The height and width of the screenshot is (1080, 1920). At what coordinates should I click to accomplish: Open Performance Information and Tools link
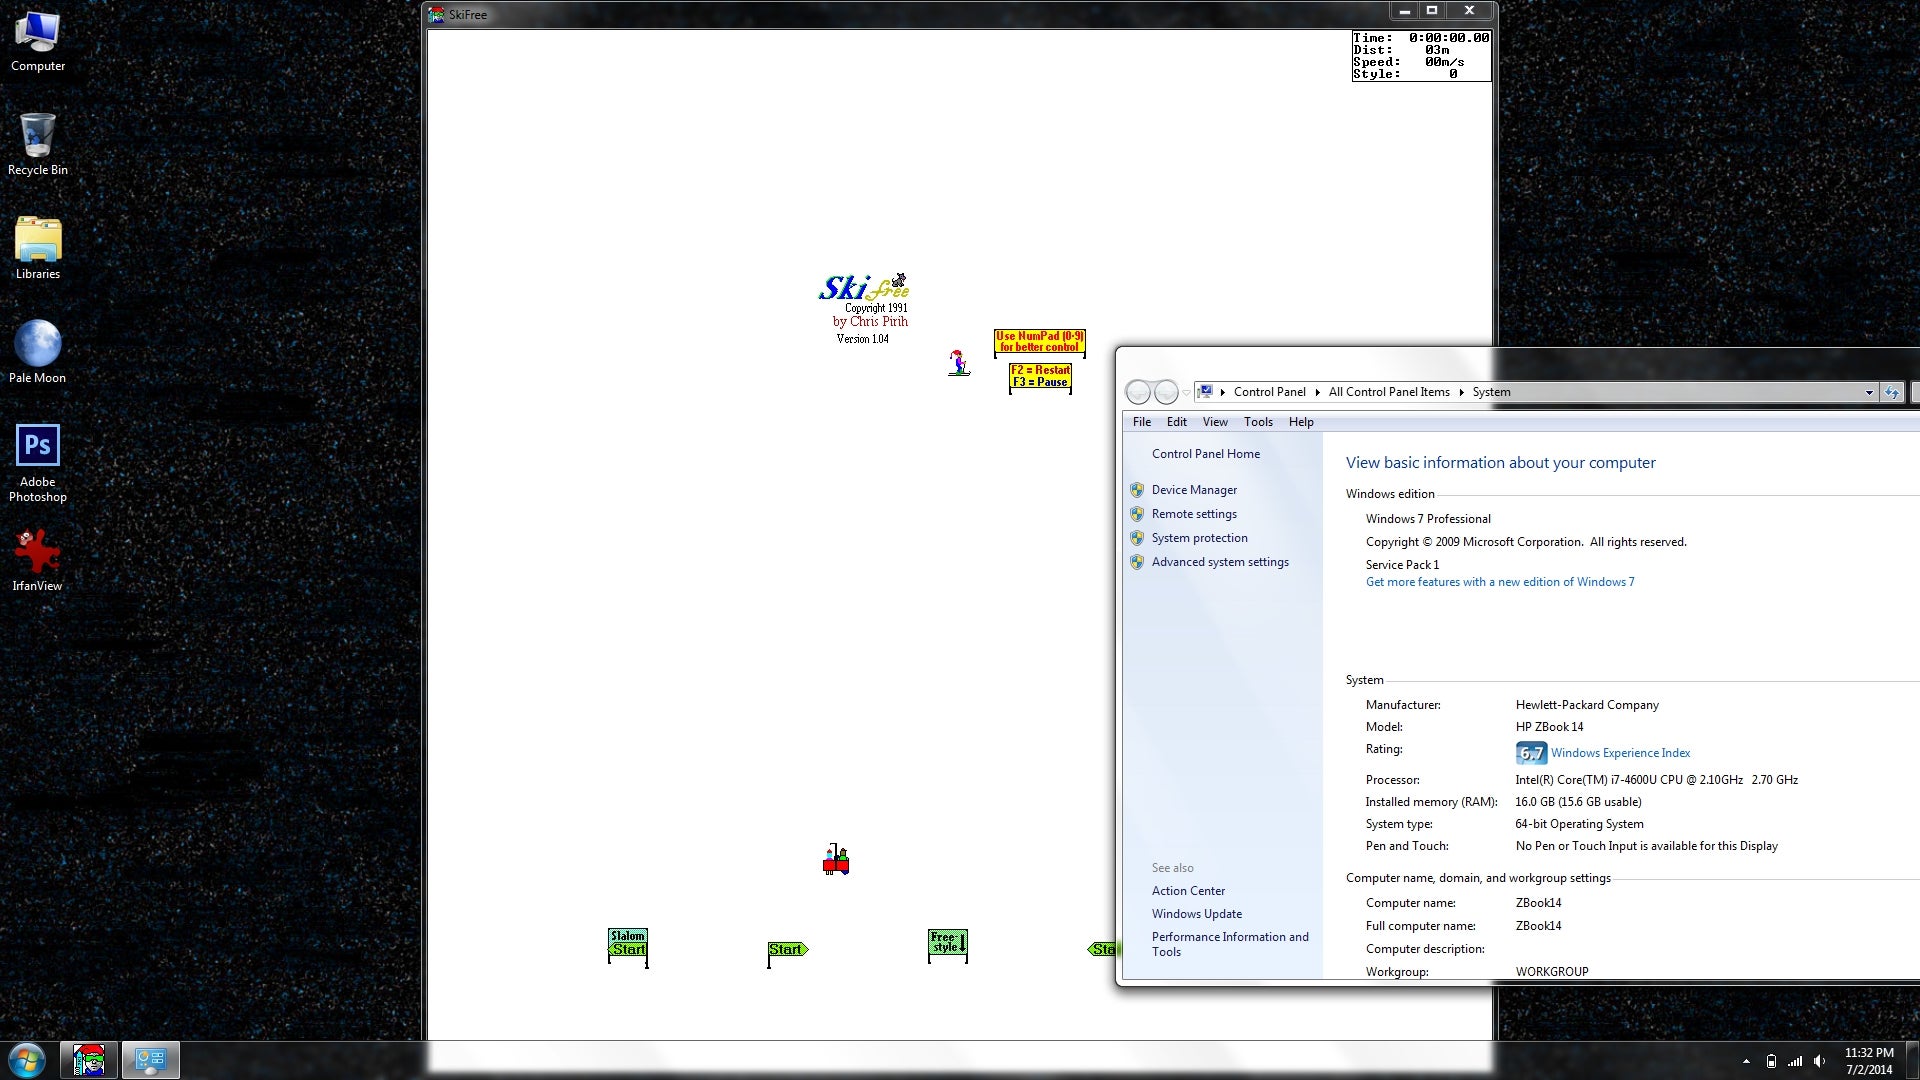(1230, 944)
